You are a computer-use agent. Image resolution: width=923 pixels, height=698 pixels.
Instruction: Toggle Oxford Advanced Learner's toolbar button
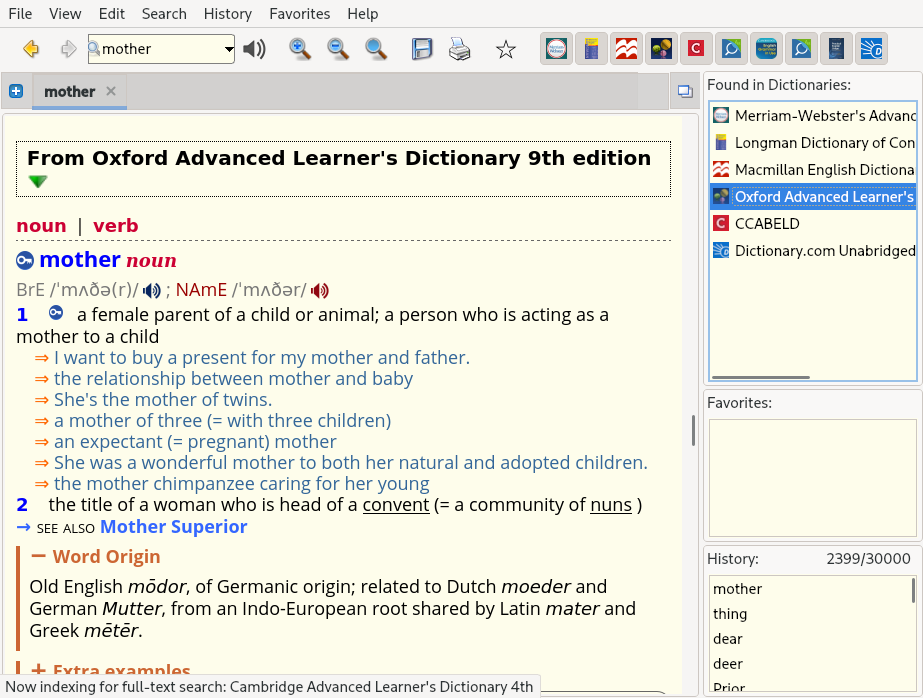tap(661, 49)
